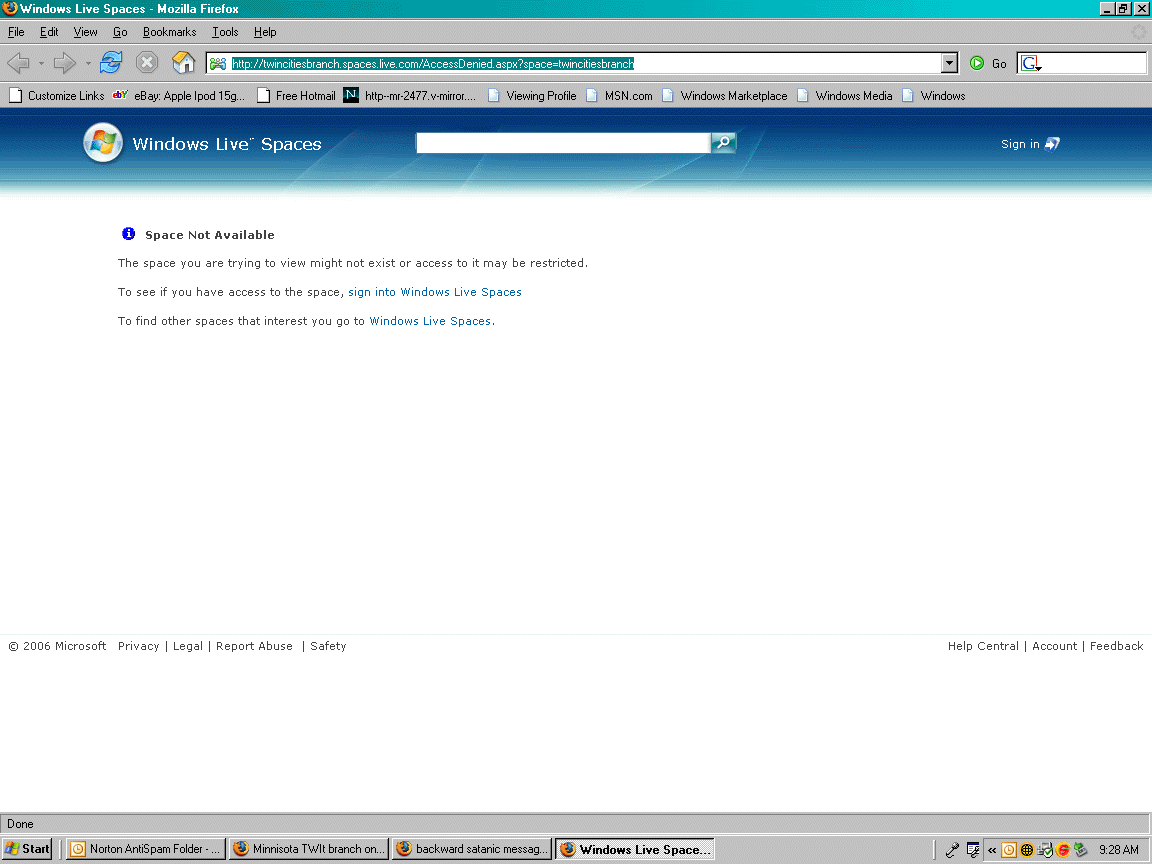Click the Stop loading icon
1152x864 pixels.
(x=147, y=62)
